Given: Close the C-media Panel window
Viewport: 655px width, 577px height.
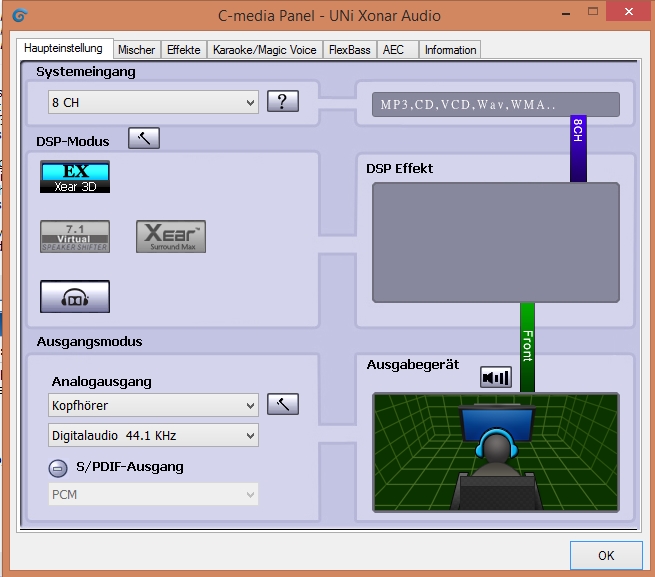Looking at the screenshot, I should pyautogui.click(x=629, y=12).
